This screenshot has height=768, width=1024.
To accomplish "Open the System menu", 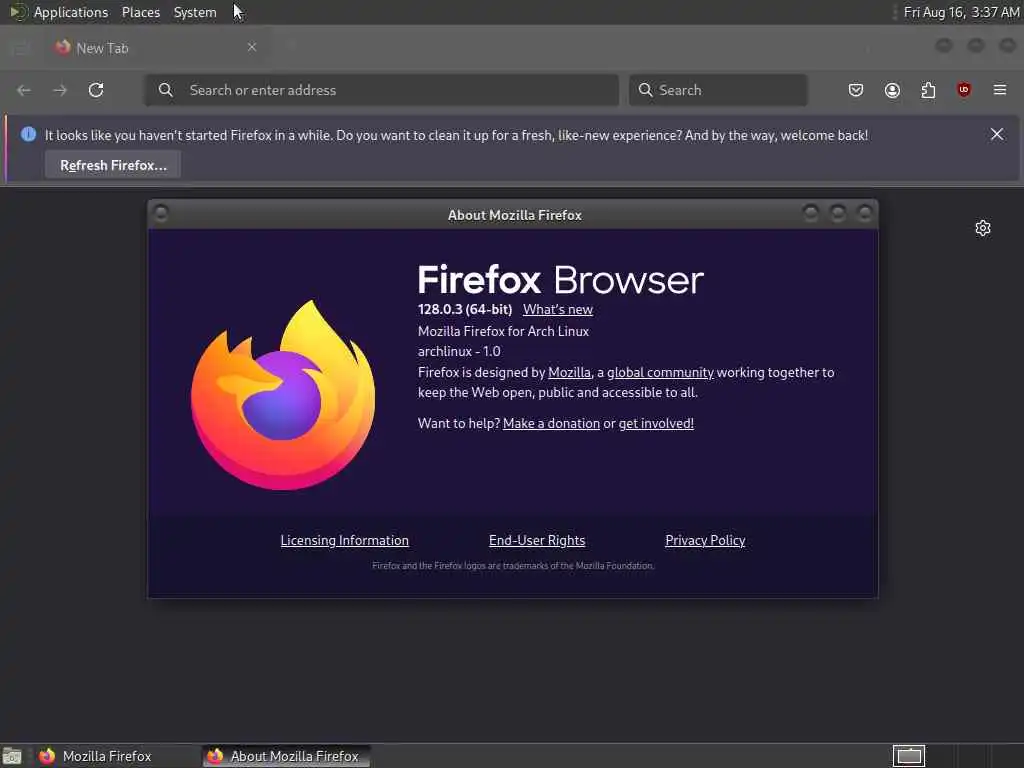I will [x=195, y=12].
